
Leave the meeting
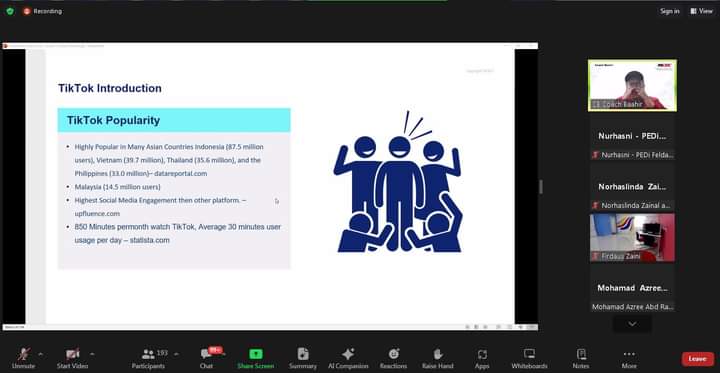[698, 359]
